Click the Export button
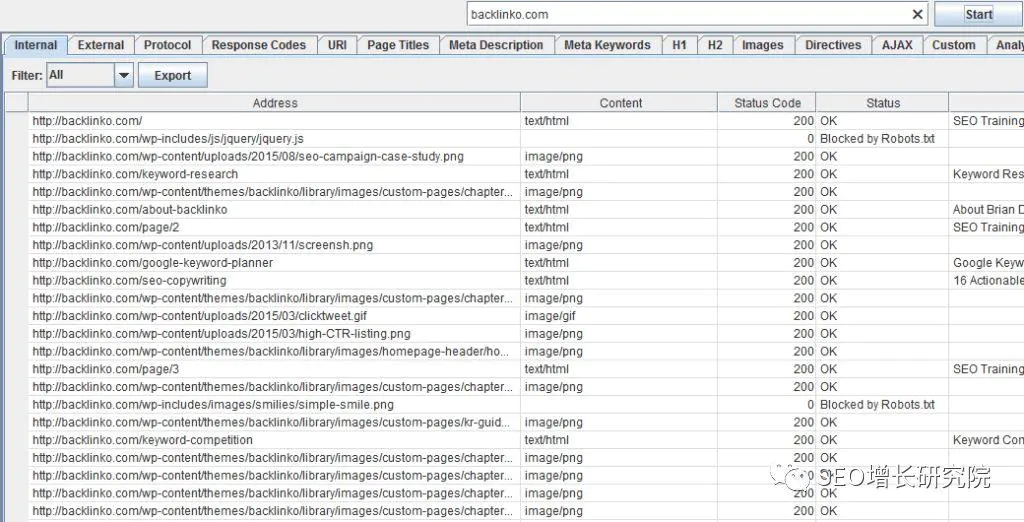The width and height of the screenshot is (1024, 522). point(172,75)
